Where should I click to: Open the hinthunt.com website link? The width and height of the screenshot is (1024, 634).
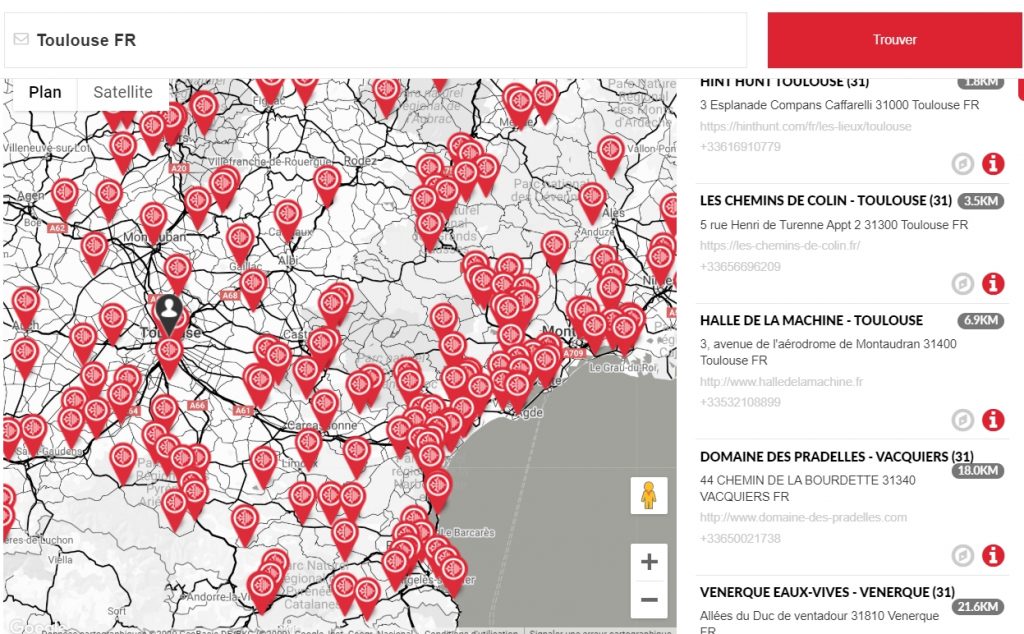pos(805,126)
